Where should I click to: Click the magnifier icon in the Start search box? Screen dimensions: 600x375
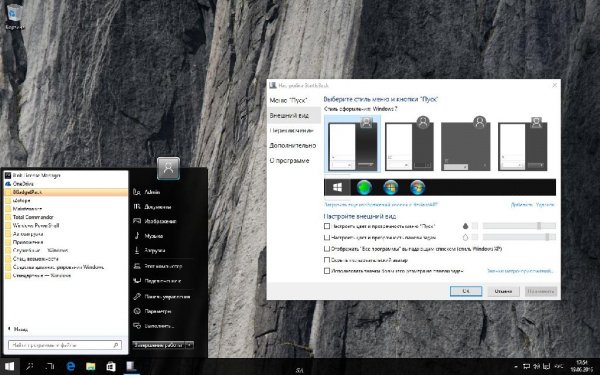click(116, 345)
